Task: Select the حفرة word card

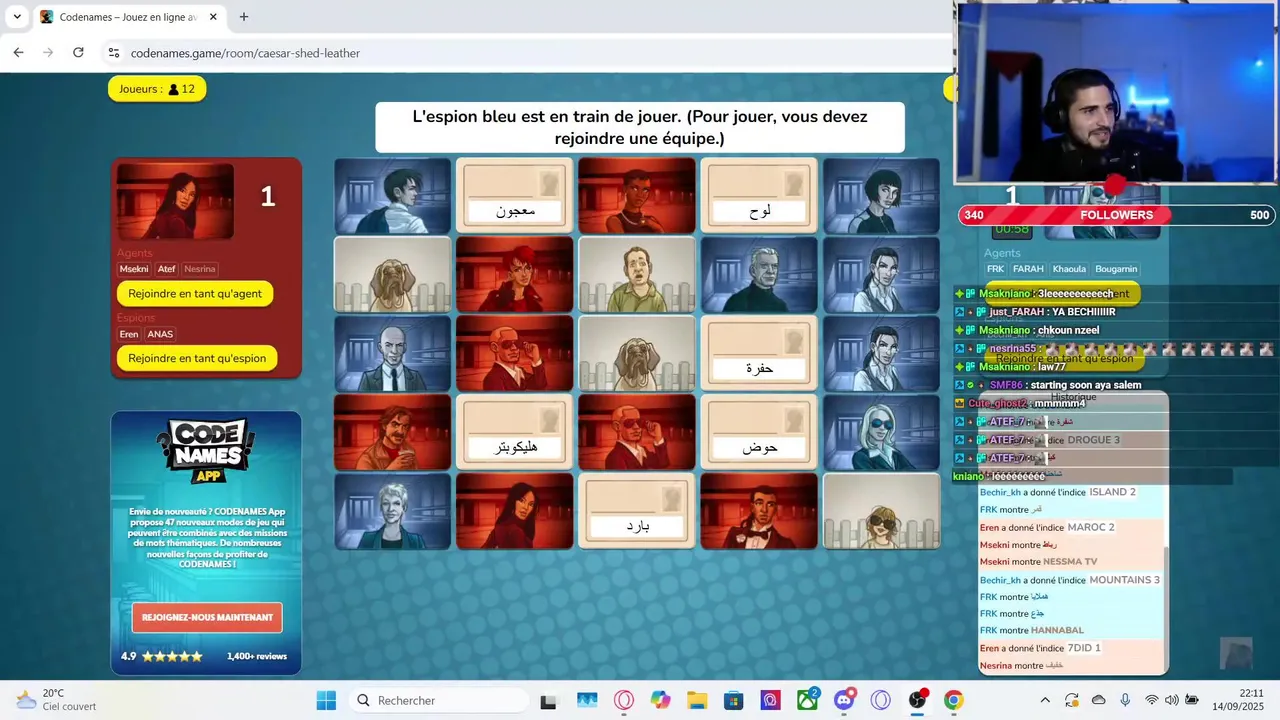Action: point(759,353)
